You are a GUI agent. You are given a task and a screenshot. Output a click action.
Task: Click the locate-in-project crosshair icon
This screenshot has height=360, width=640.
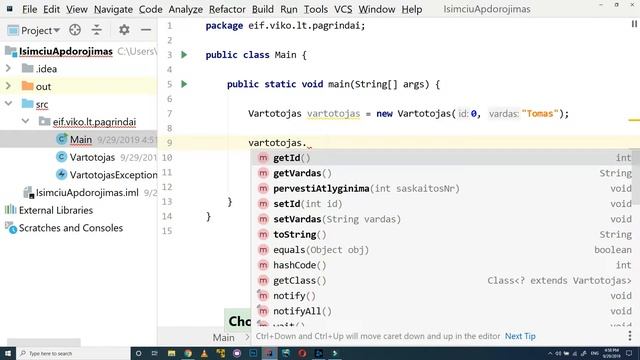click(x=75, y=30)
